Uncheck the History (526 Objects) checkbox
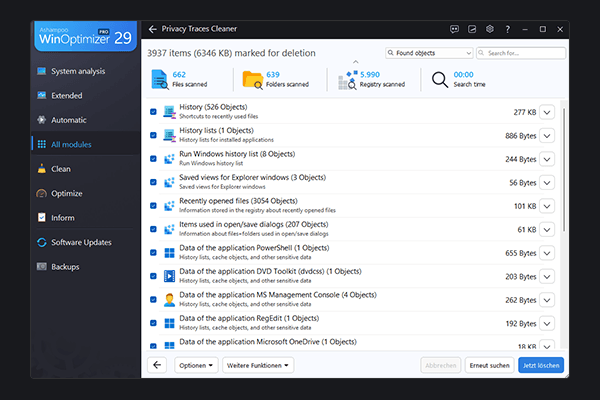This screenshot has width=600, height=400. click(x=153, y=112)
